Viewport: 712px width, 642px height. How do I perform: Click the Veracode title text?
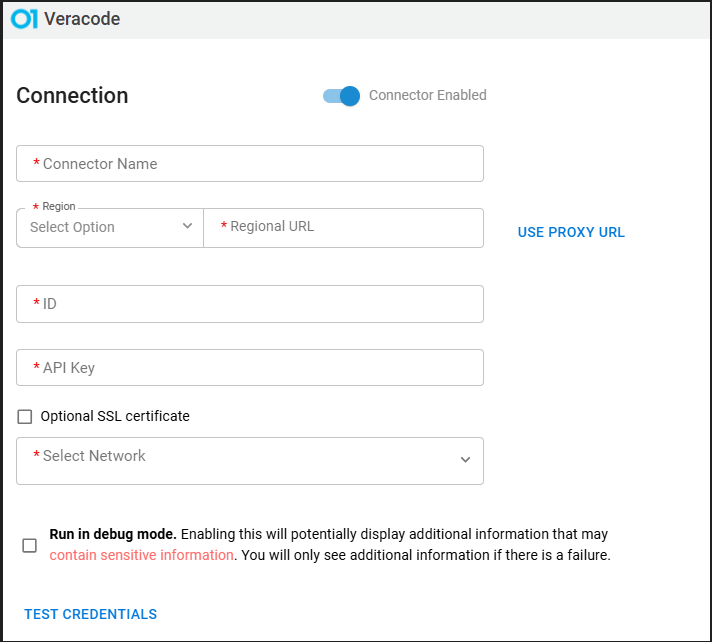coord(82,19)
